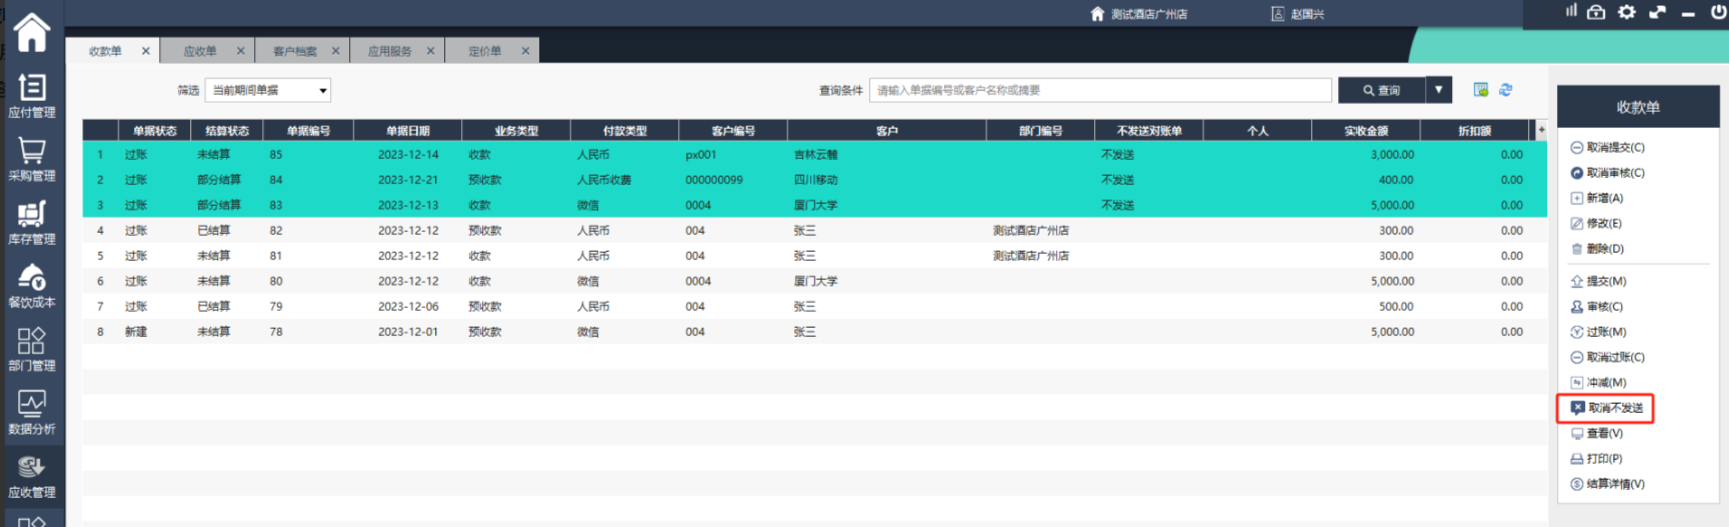The height and width of the screenshot is (527, 1729).
Task: Open 采购管理 shopping cart in sidebar
Action: tap(31, 159)
